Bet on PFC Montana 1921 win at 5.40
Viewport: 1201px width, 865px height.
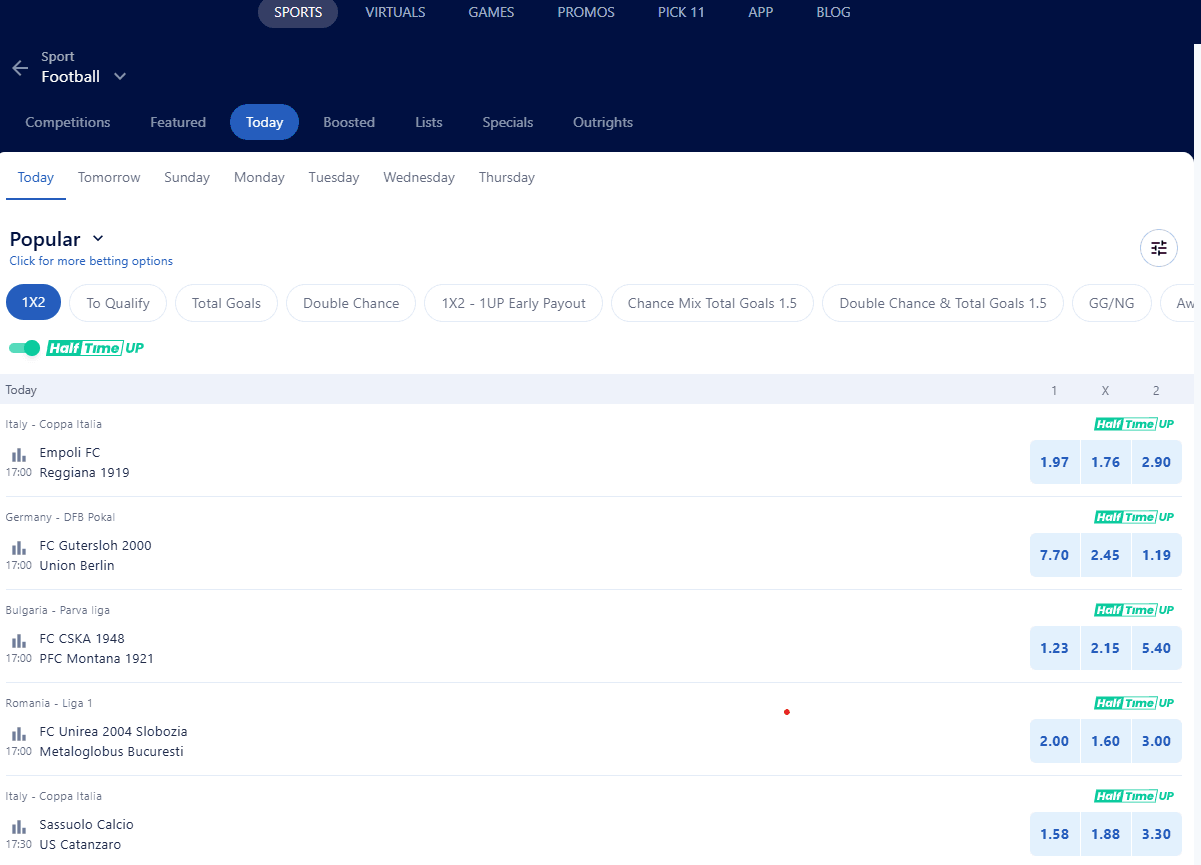(x=1157, y=648)
